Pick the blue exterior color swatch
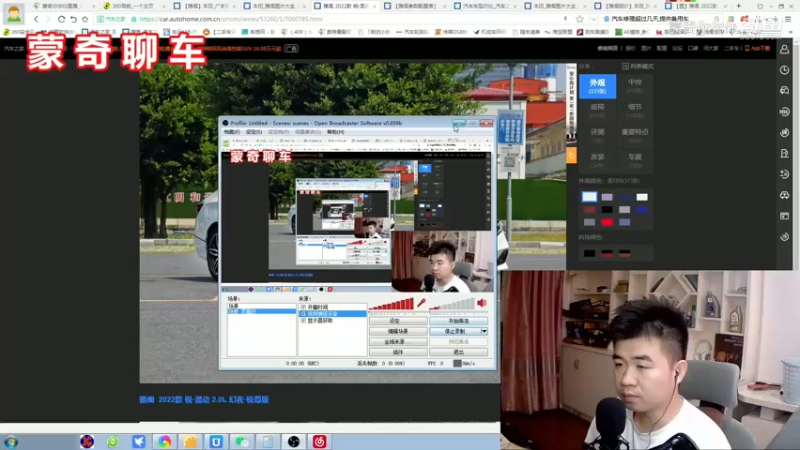This screenshot has width=800, height=450. [642, 210]
